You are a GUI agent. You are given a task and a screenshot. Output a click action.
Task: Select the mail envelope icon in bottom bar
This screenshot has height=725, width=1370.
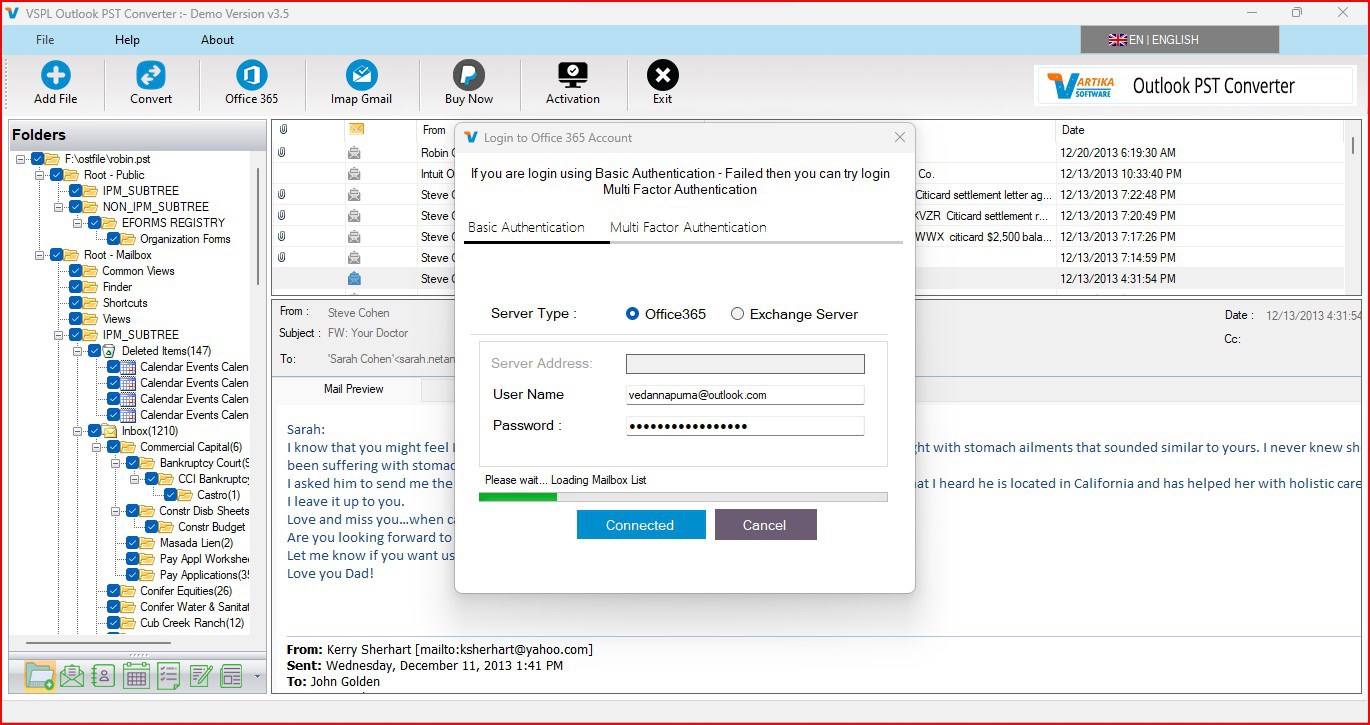[x=72, y=676]
